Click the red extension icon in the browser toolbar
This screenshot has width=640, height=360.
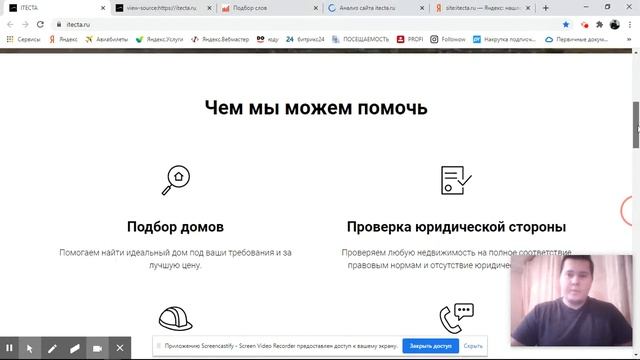[x=584, y=25]
